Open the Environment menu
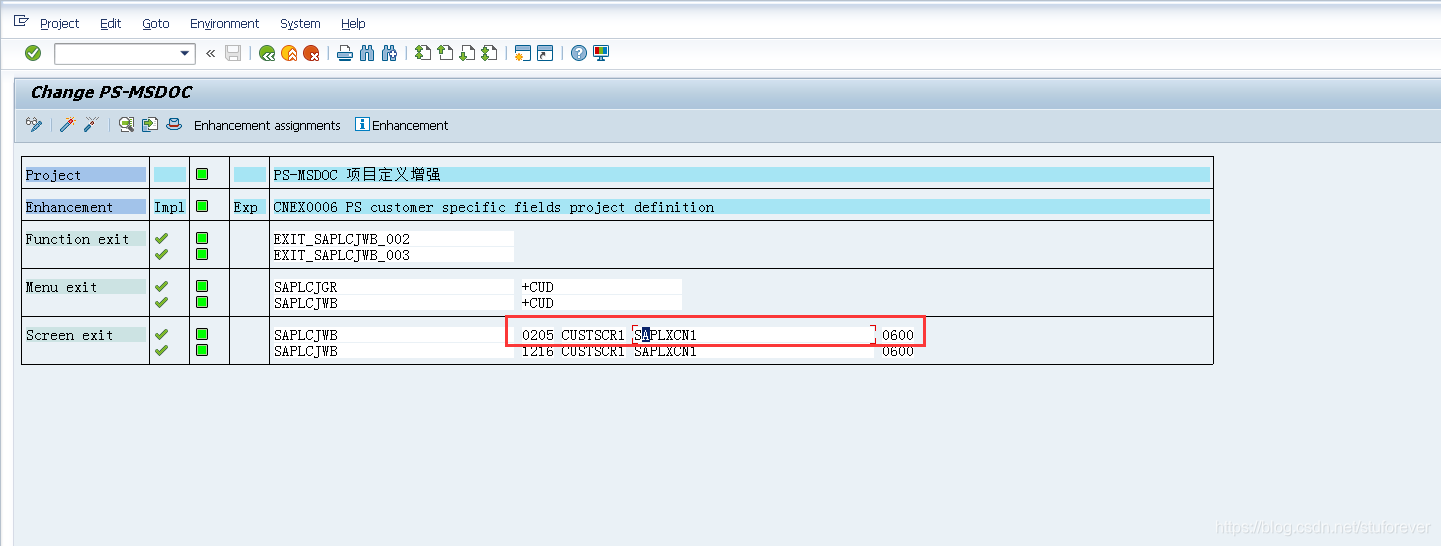 225,23
